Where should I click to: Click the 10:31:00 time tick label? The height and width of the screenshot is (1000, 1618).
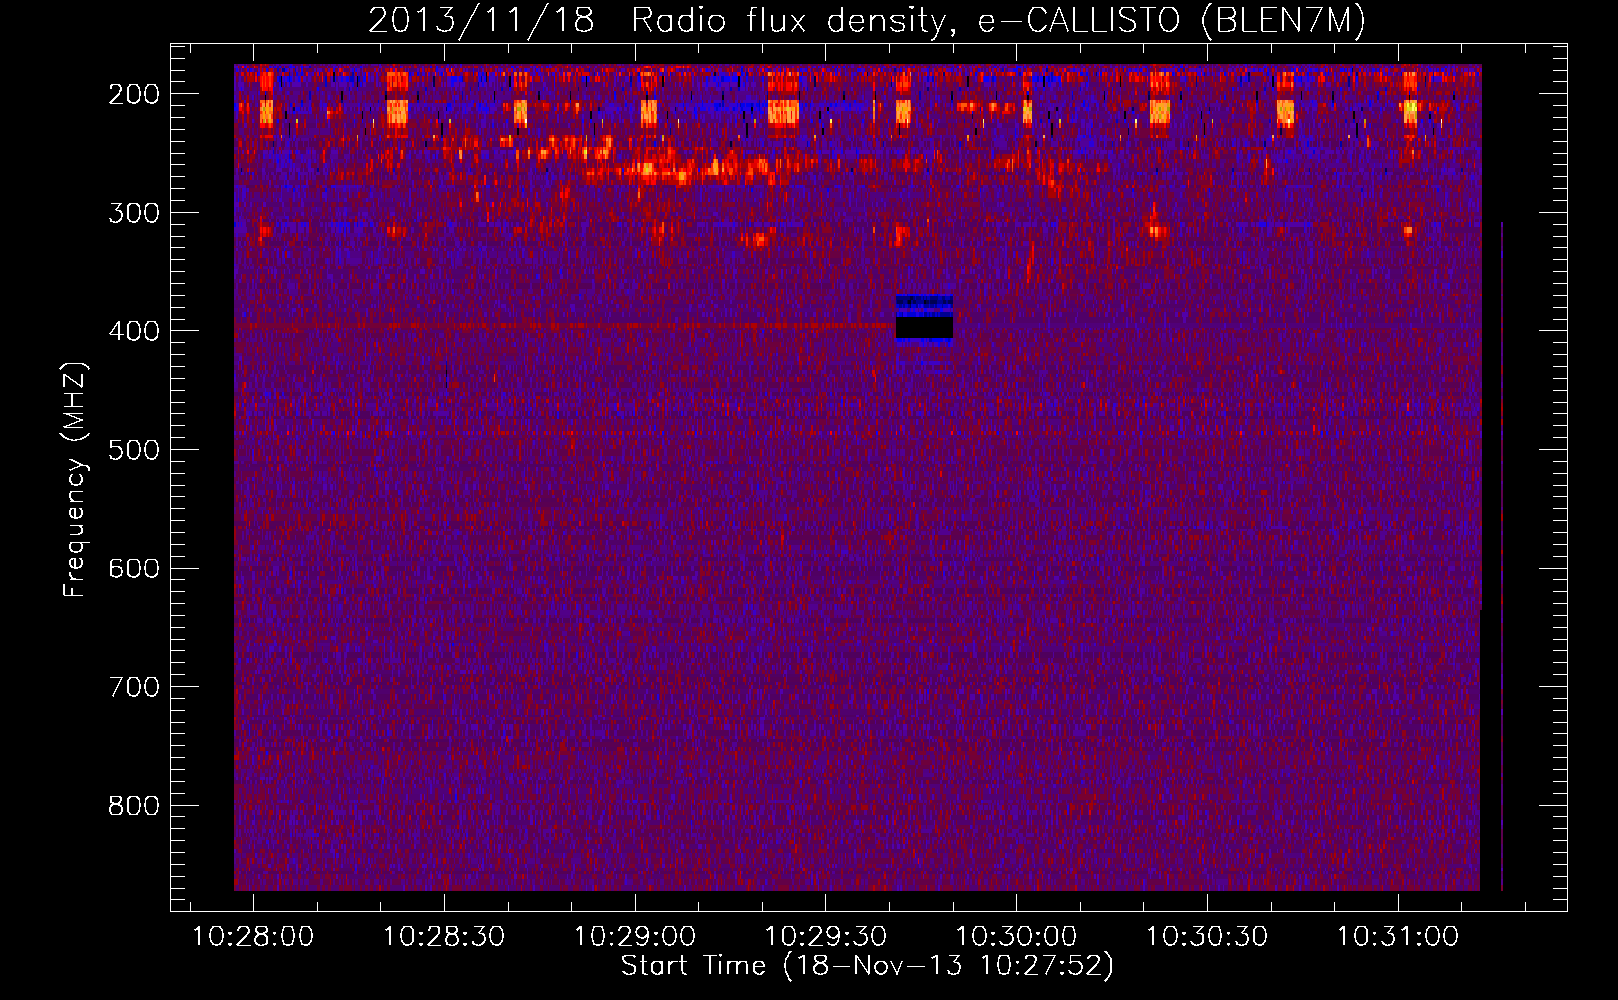click(1398, 937)
